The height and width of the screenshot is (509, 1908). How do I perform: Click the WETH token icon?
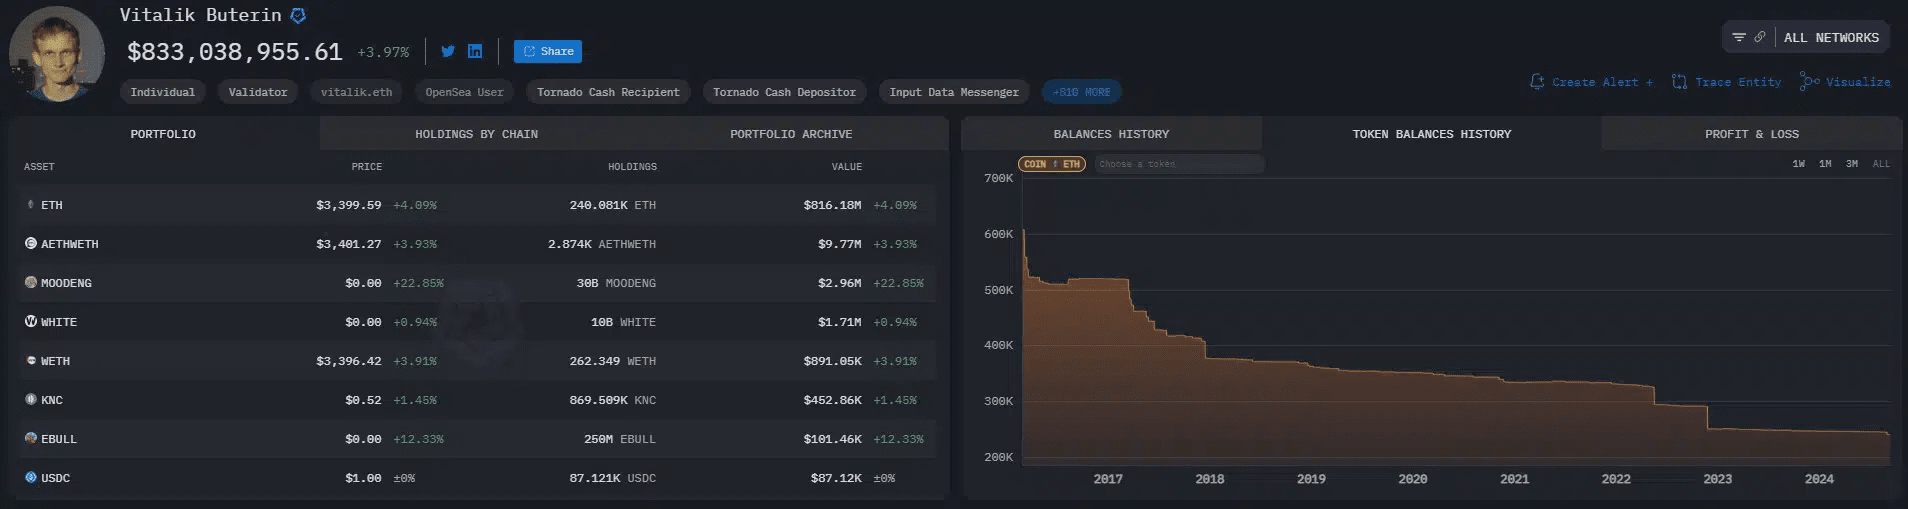click(x=31, y=360)
